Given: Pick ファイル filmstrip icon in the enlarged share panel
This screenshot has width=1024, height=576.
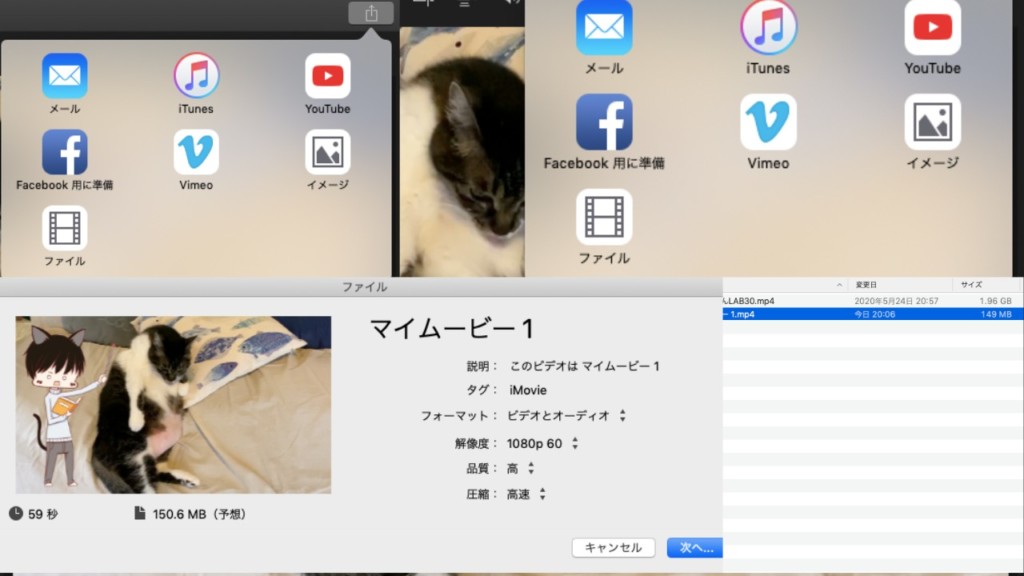Looking at the screenshot, I should [604, 217].
